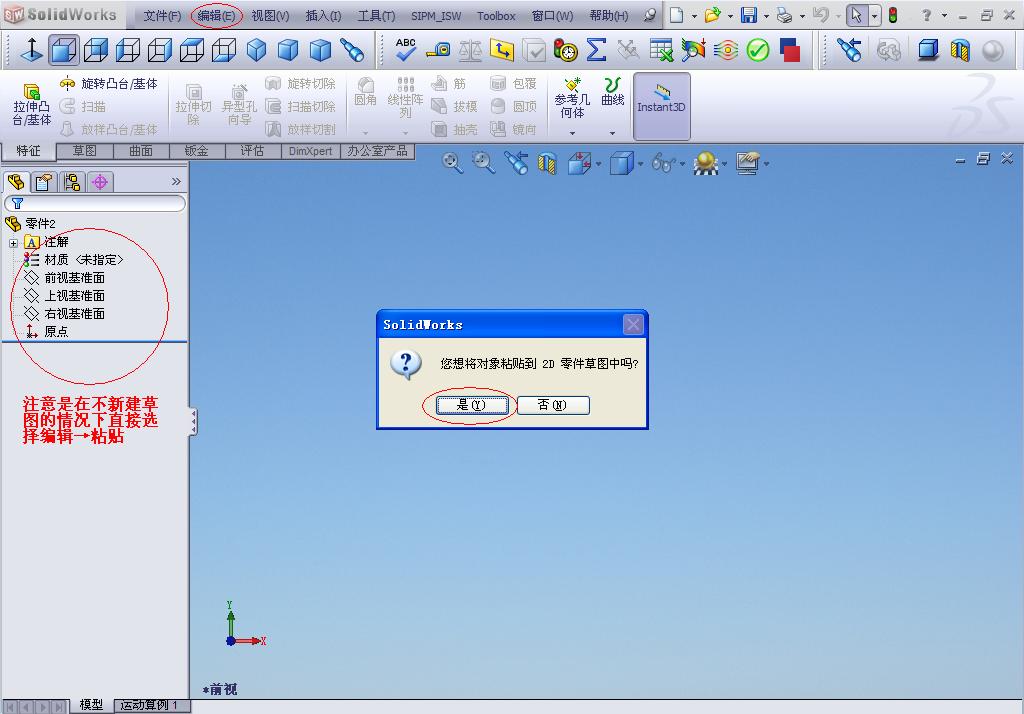Click the design table spreadsheet icon
The height and width of the screenshot is (714, 1024).
[661, 50]
